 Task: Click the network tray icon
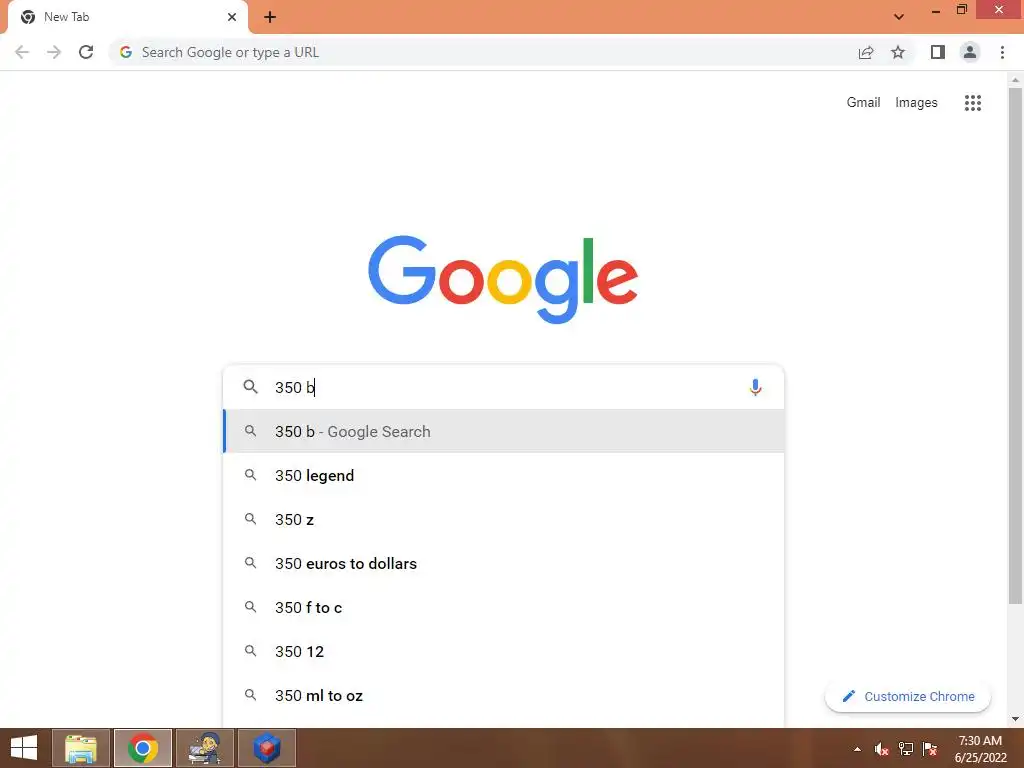(x=905, y=749)
